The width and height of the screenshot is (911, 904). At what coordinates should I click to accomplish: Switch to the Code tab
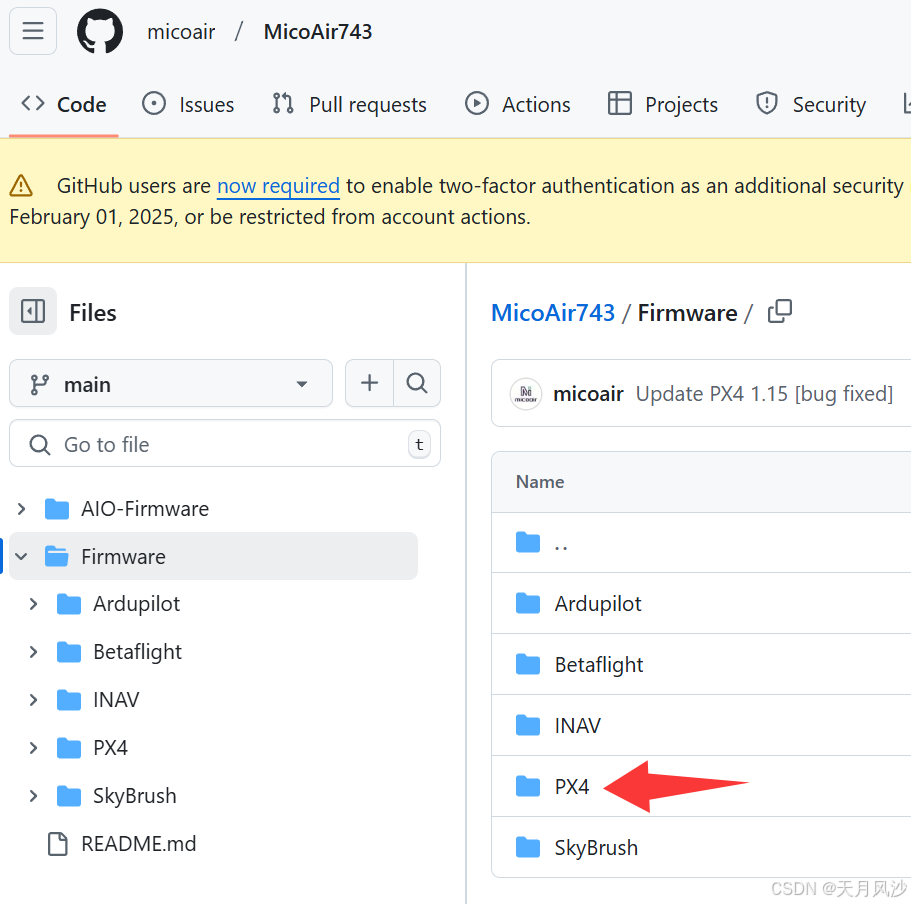click(64, 105)
